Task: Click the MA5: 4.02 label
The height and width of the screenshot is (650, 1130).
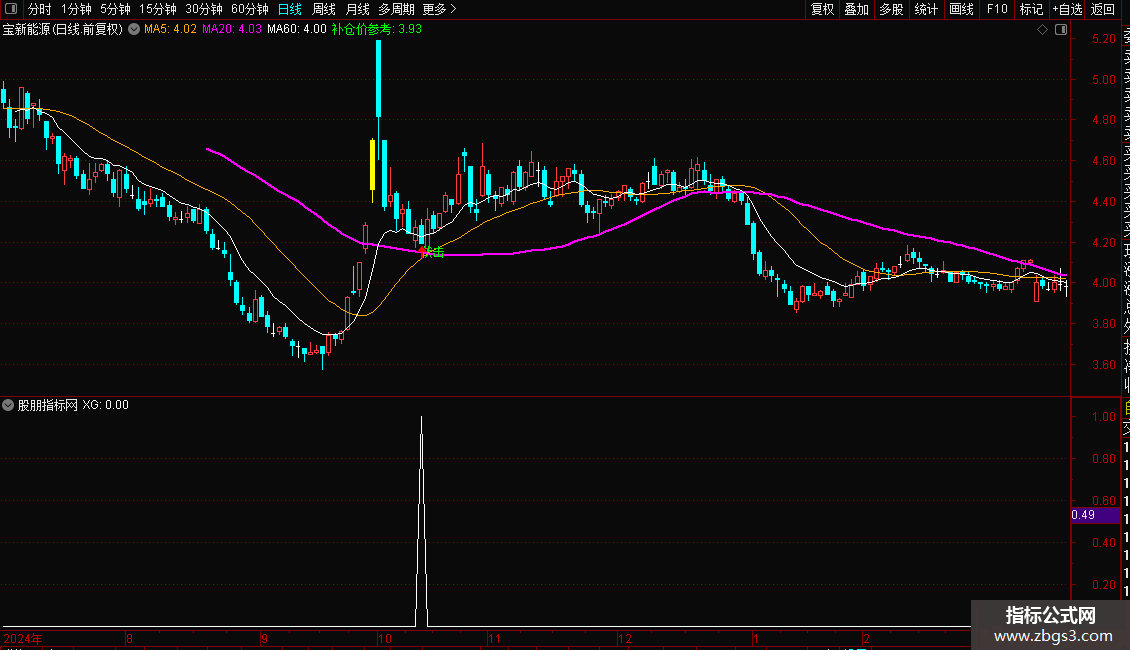Action: pyautogui.click(x=170, y=30)
